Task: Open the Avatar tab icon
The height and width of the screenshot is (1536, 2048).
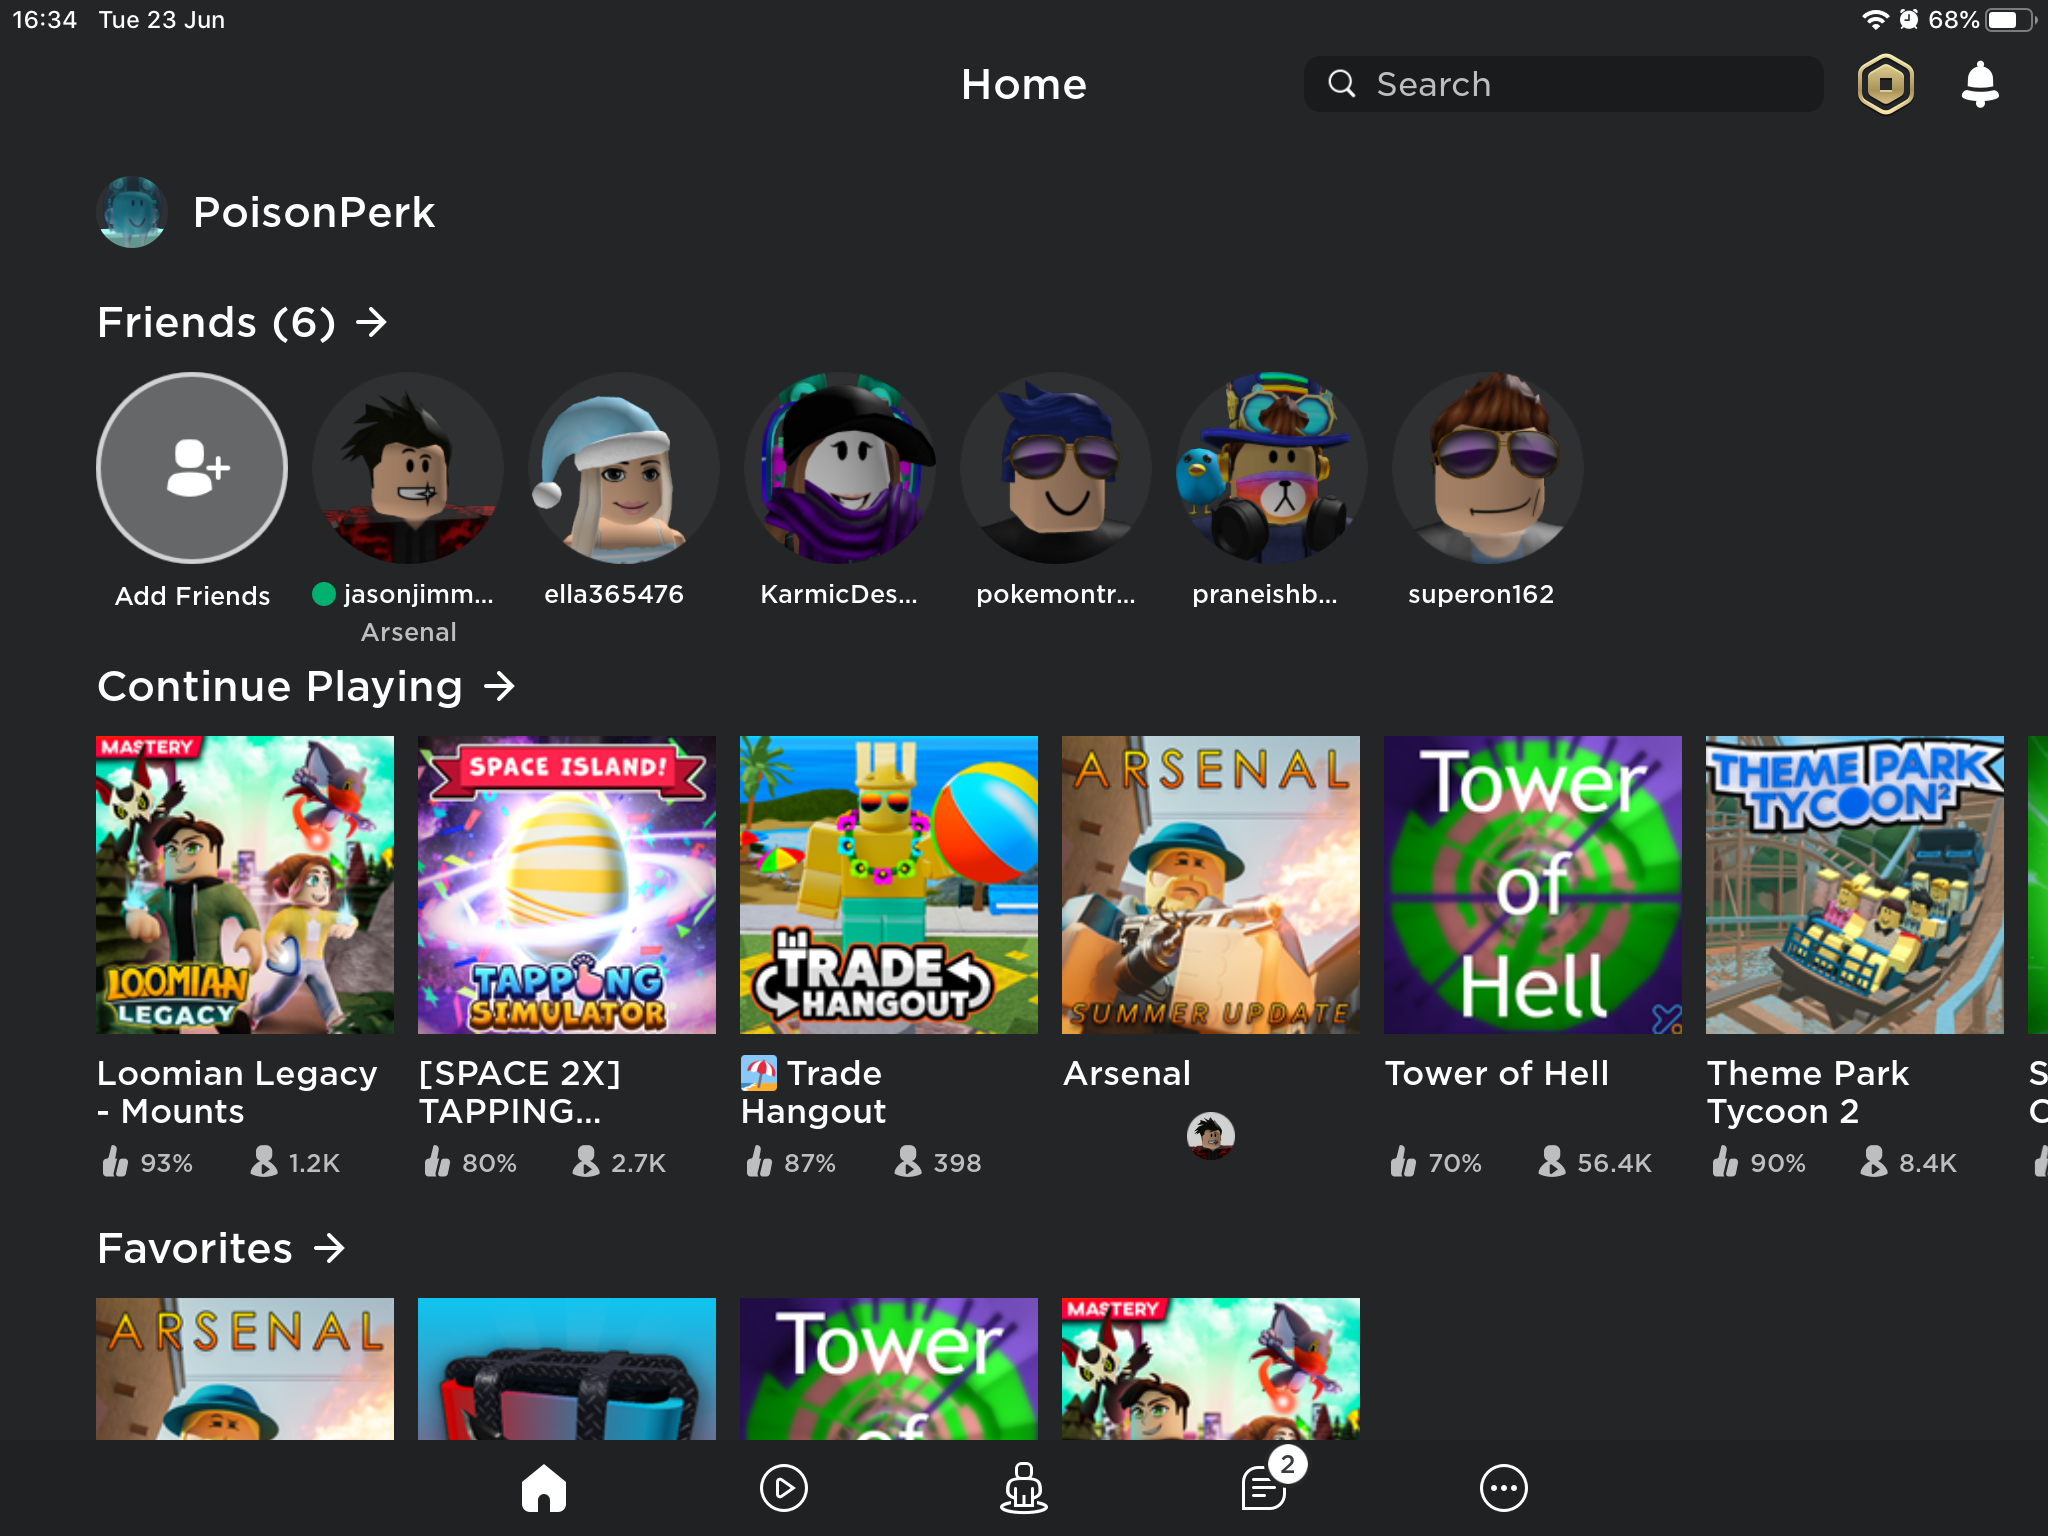Action: point(1023,1488)
